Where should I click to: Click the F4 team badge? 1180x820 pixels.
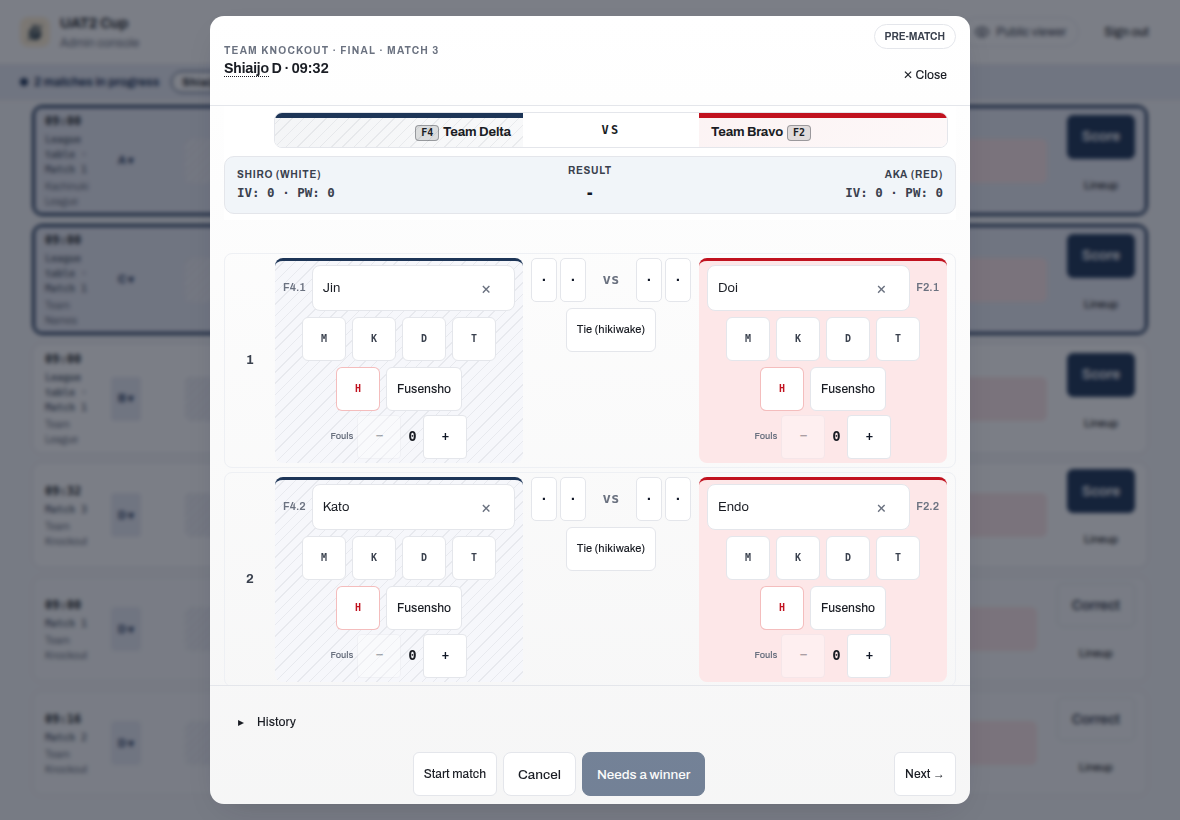pyautogui.click(x=427, y=132)
